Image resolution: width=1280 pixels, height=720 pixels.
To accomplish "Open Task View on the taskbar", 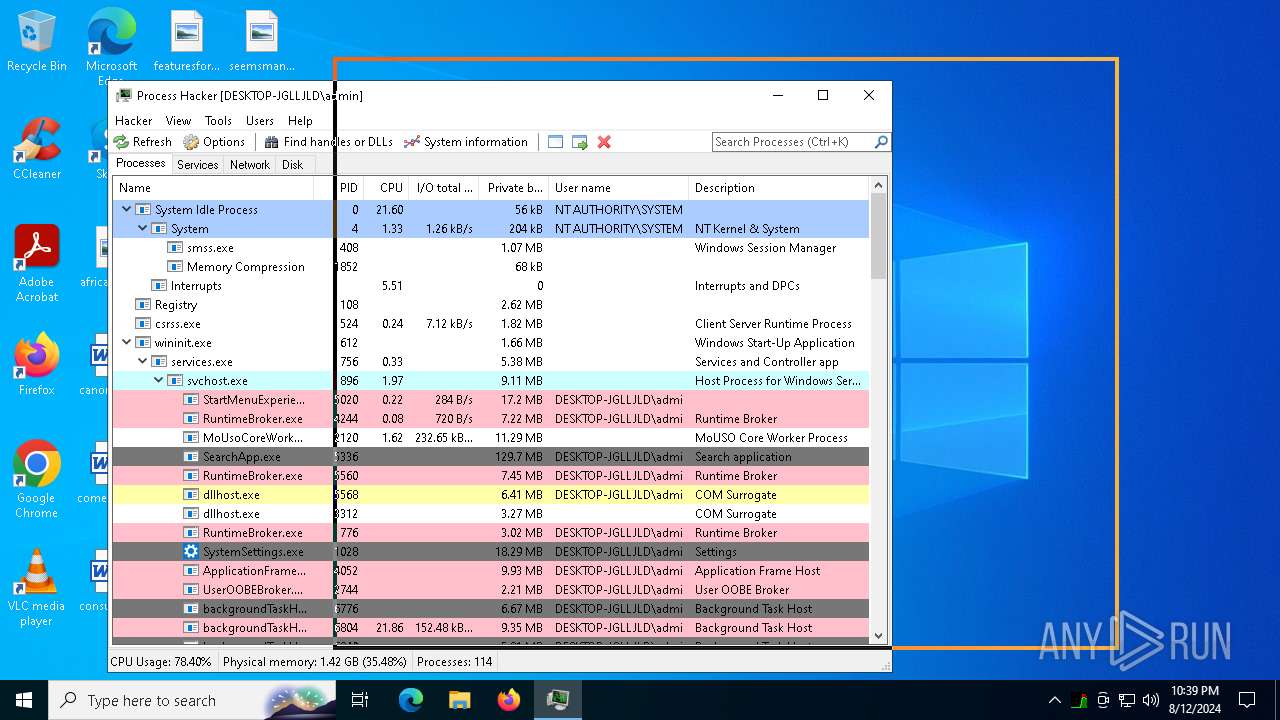I will (360, 700).
